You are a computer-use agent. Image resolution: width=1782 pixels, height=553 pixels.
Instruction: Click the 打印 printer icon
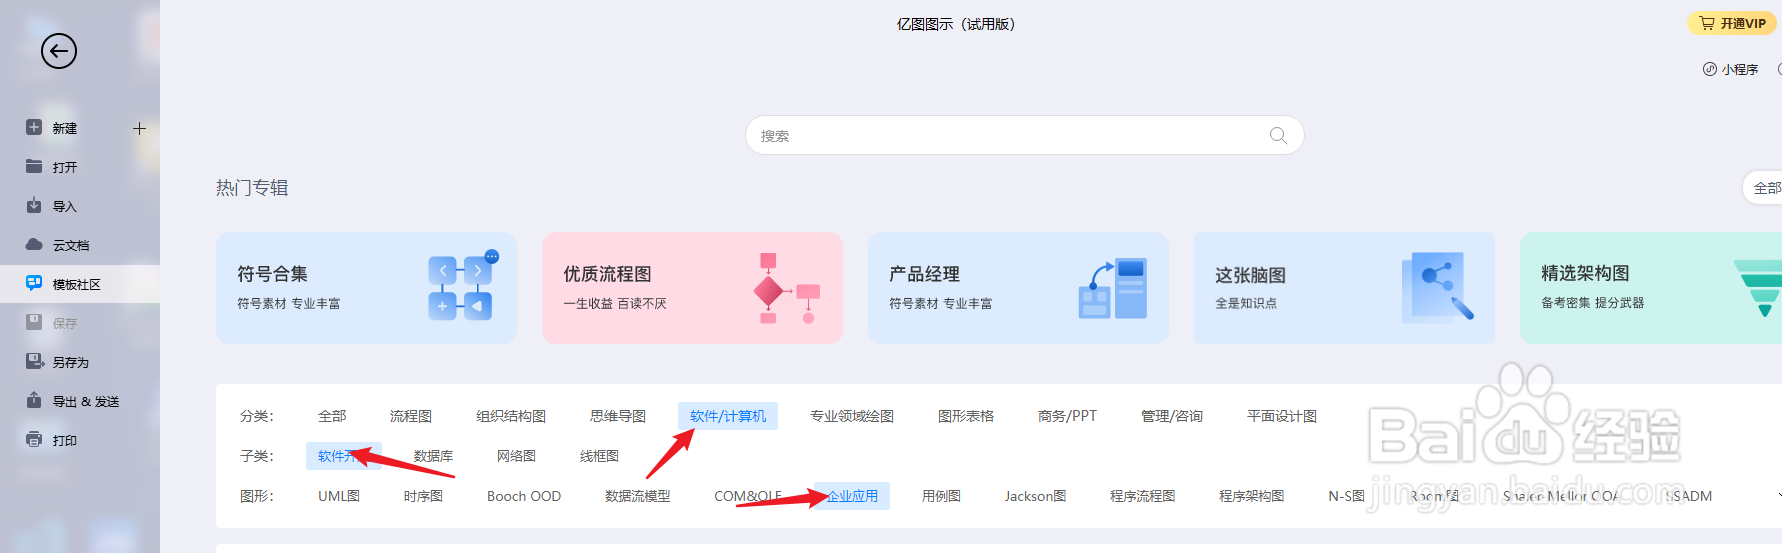pyautogui.click(x=34, y=439)
